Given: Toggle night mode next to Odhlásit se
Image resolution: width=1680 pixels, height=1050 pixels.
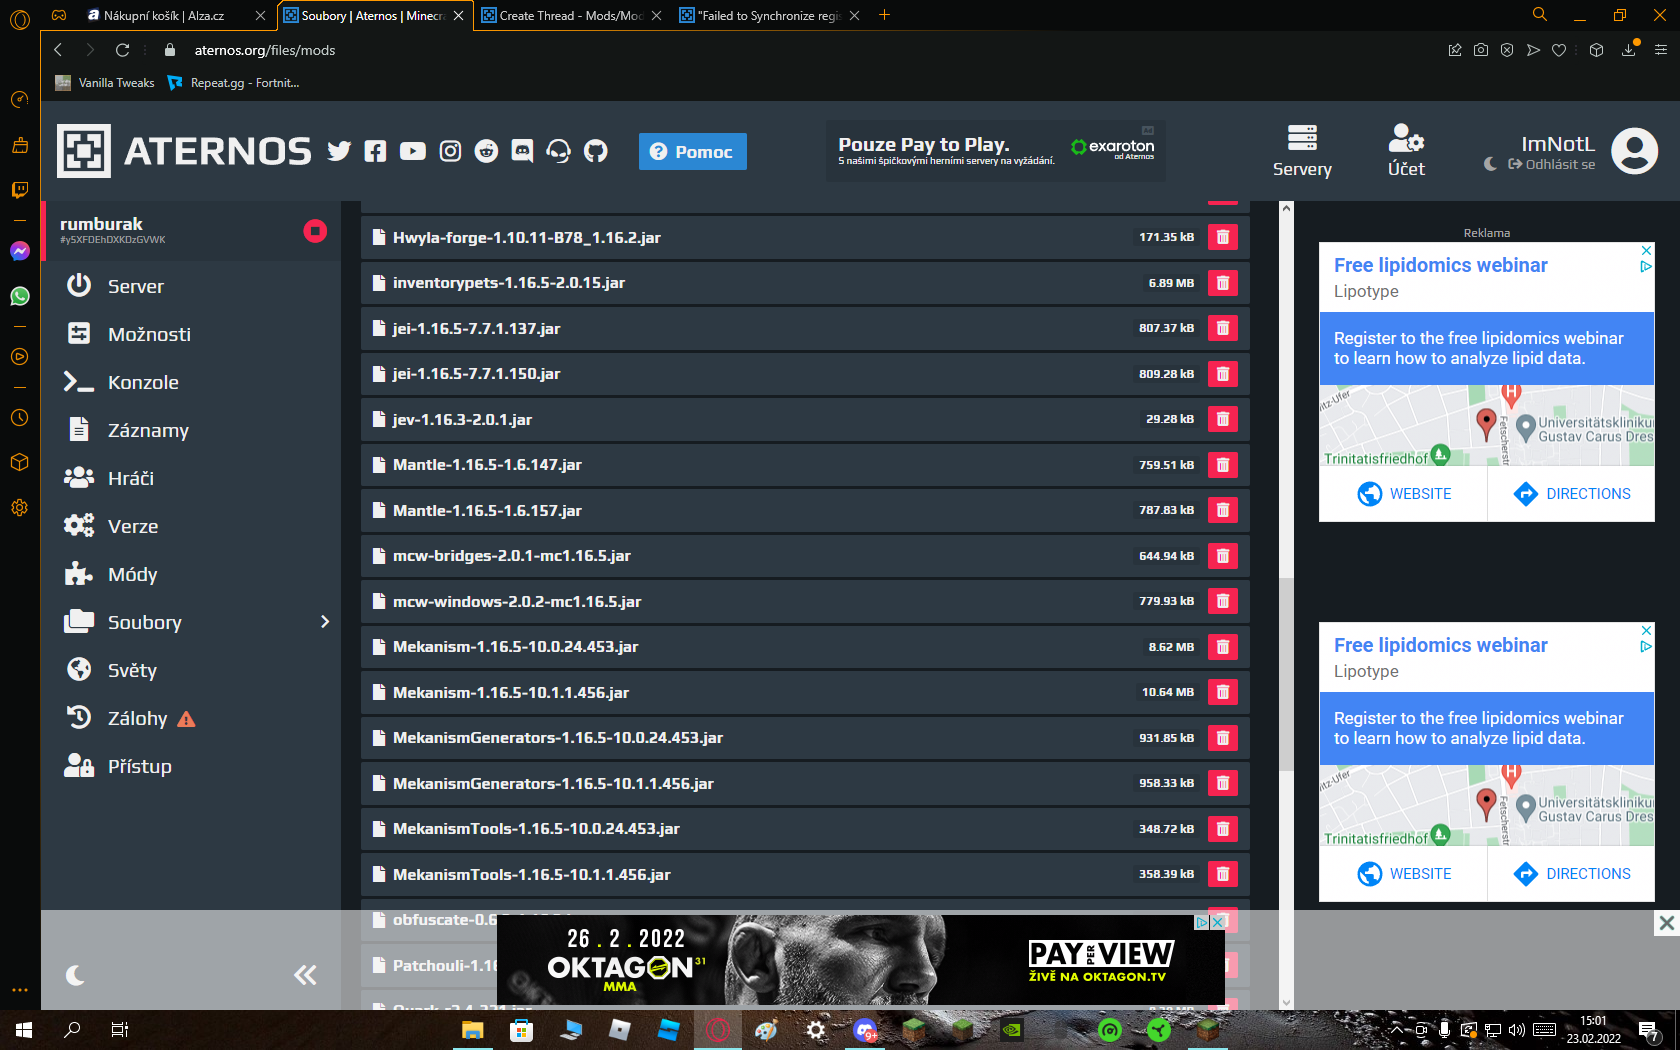Looking at the screenshot, I should click(x=1490, y=164).
